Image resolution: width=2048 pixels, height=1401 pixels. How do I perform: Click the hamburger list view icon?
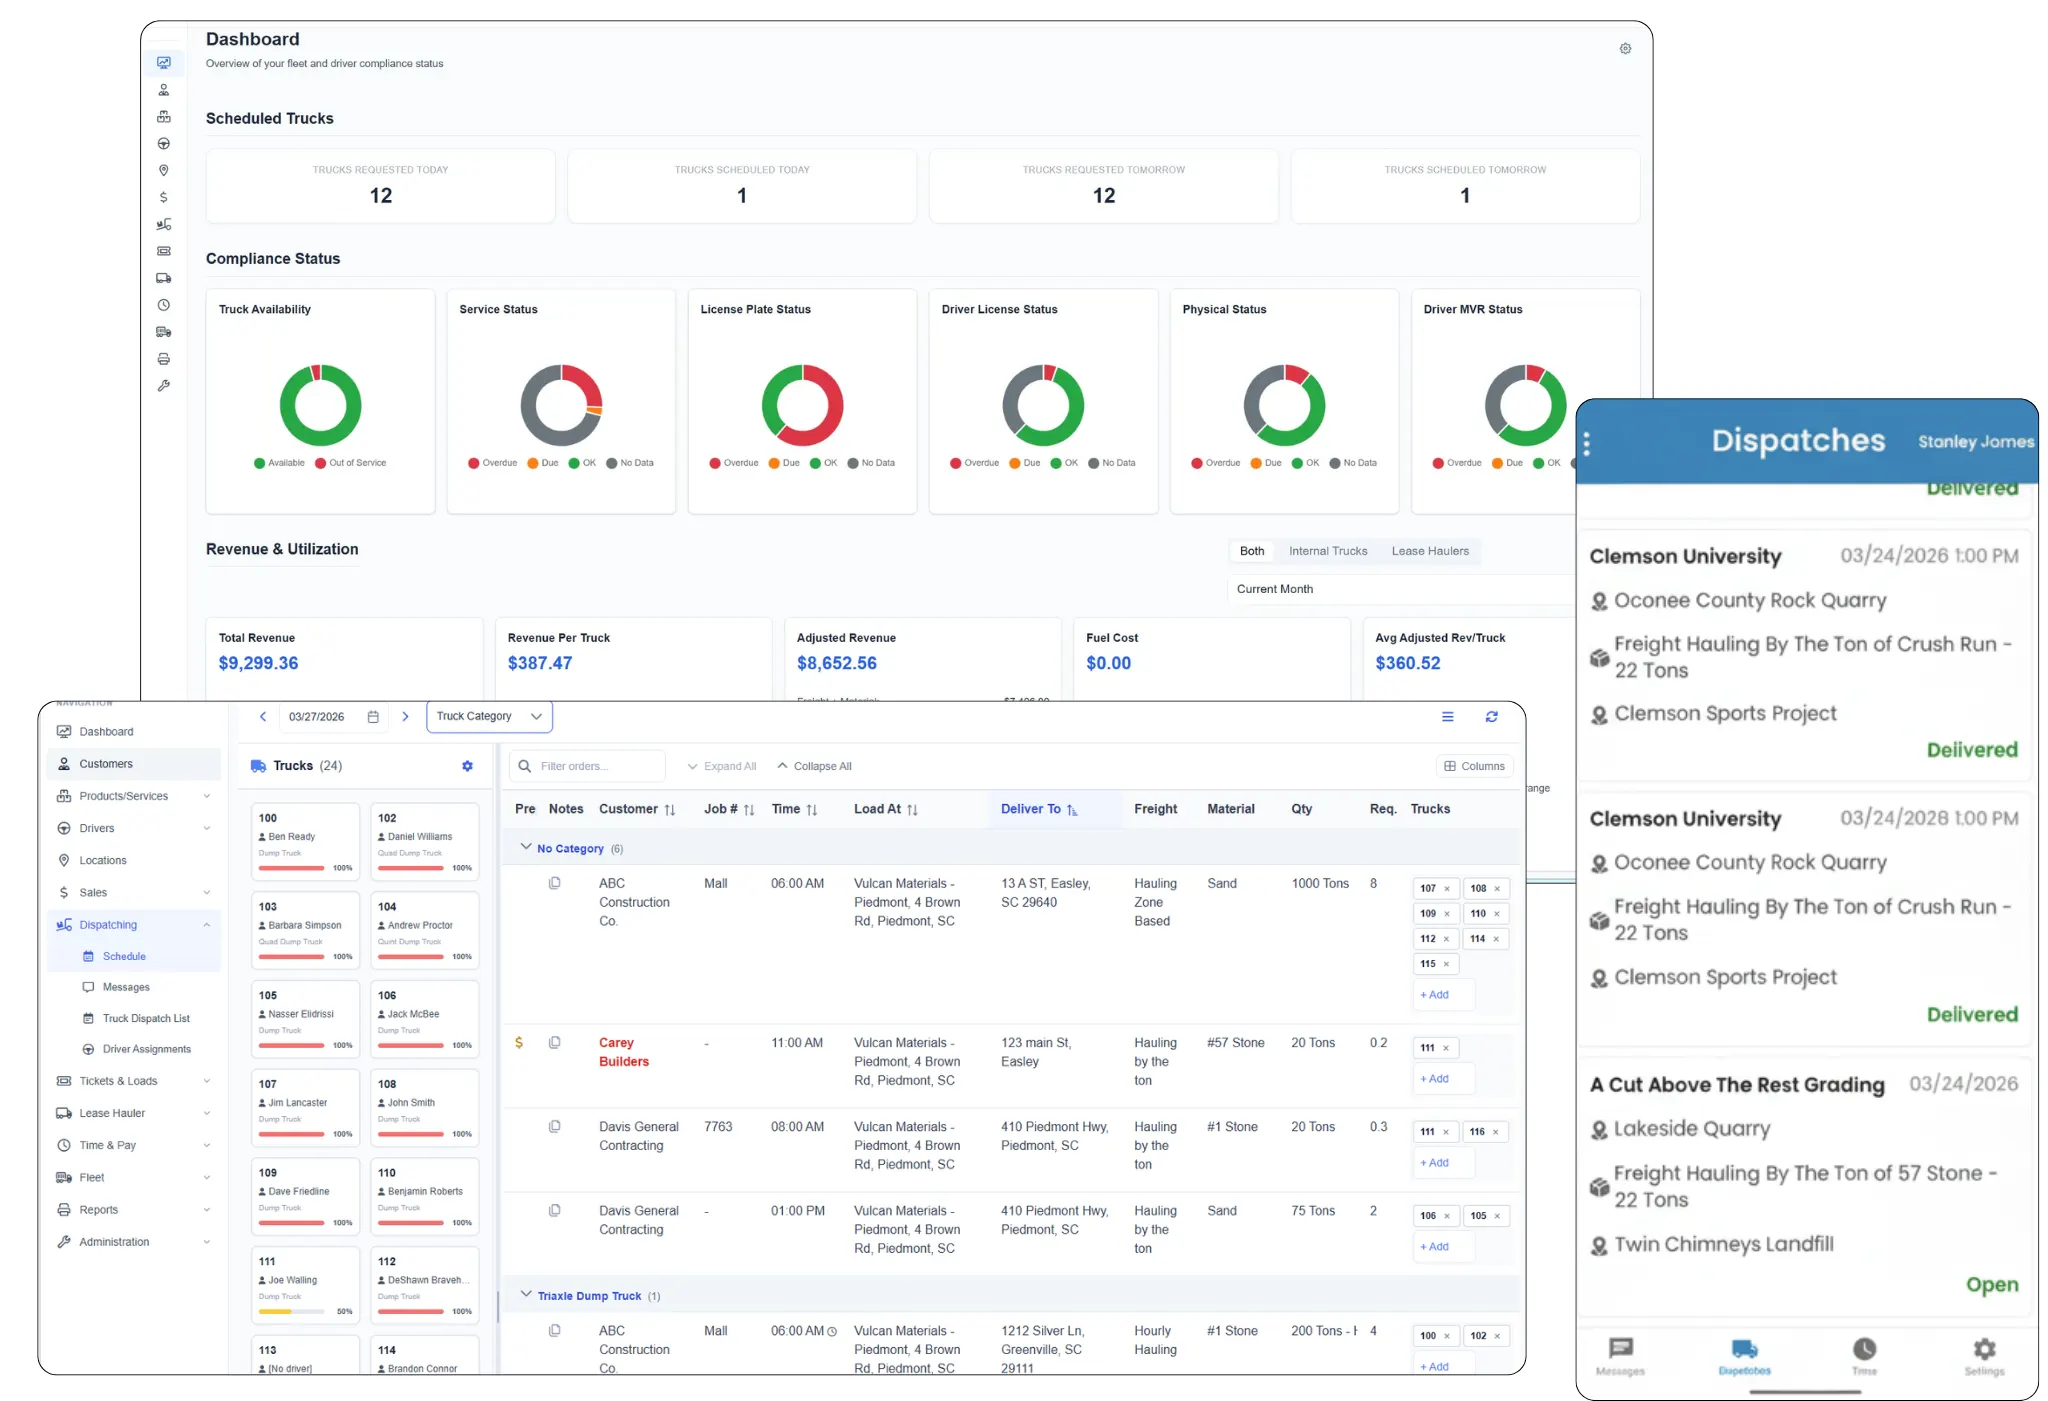(1447, 717)
